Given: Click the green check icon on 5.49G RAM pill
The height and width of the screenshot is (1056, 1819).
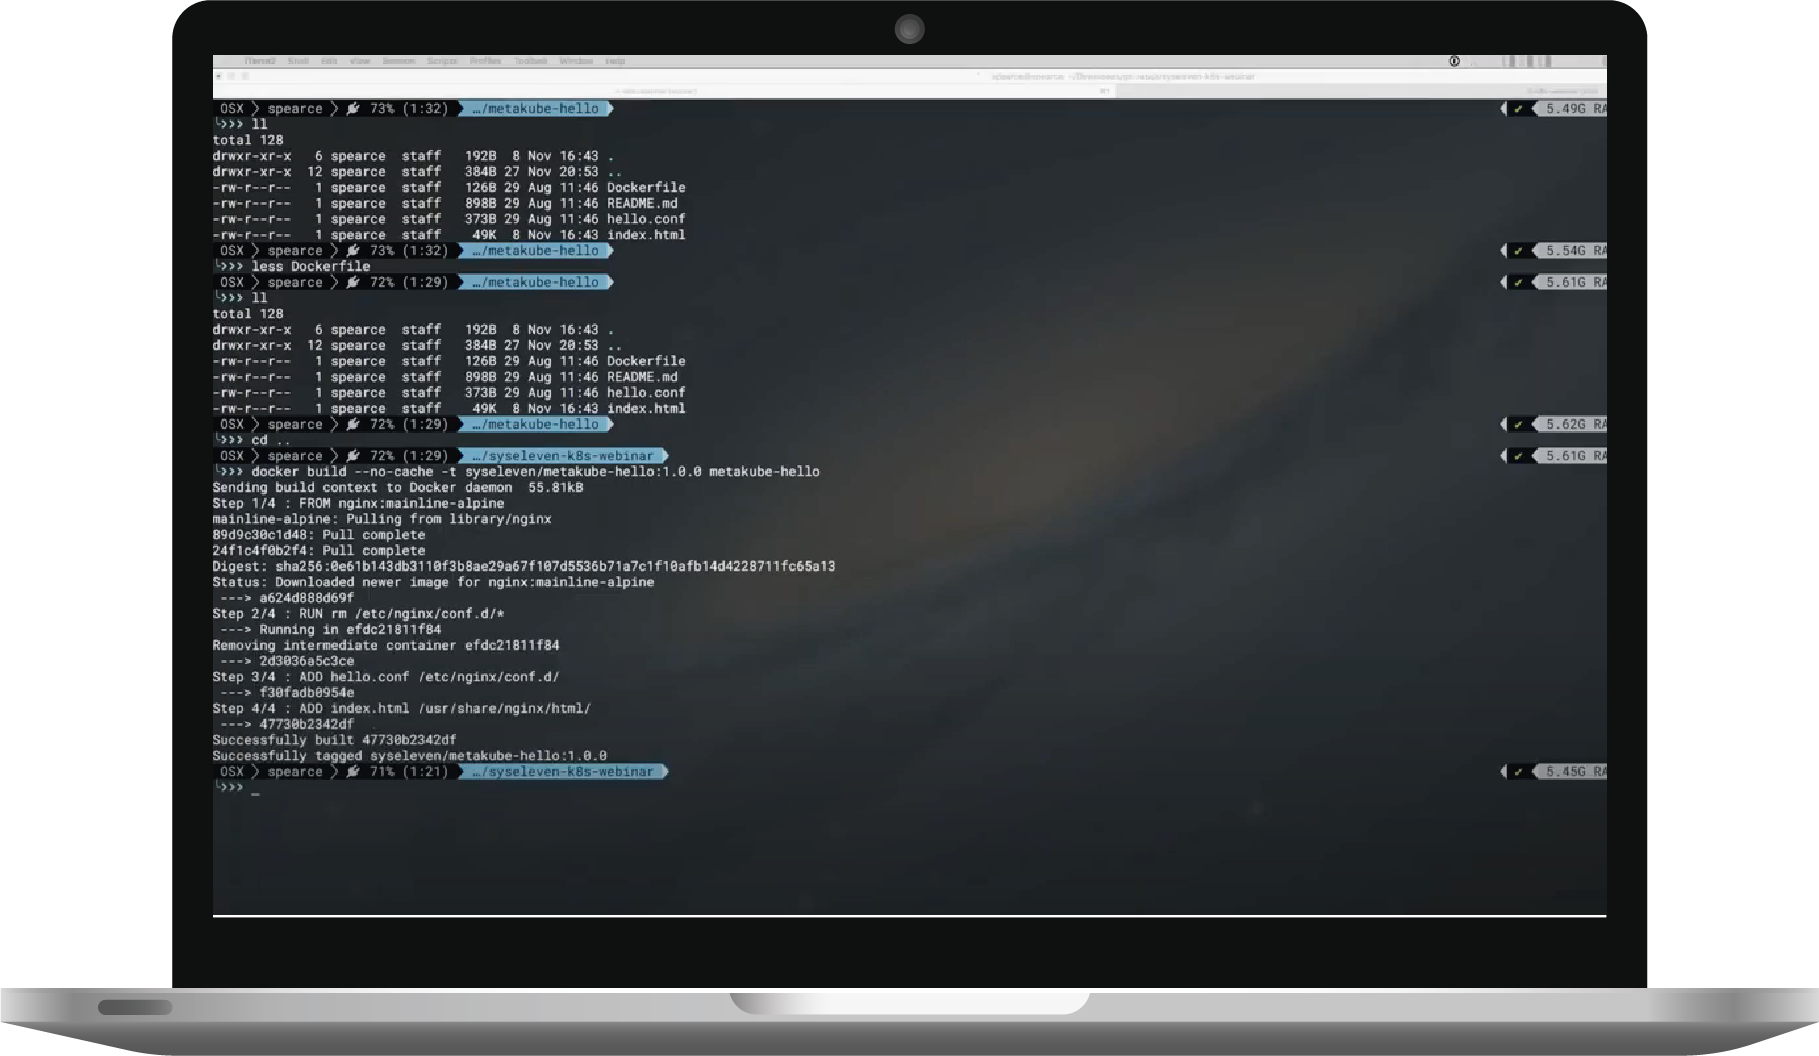Looking at the screenshot, I should [1518, 108].
